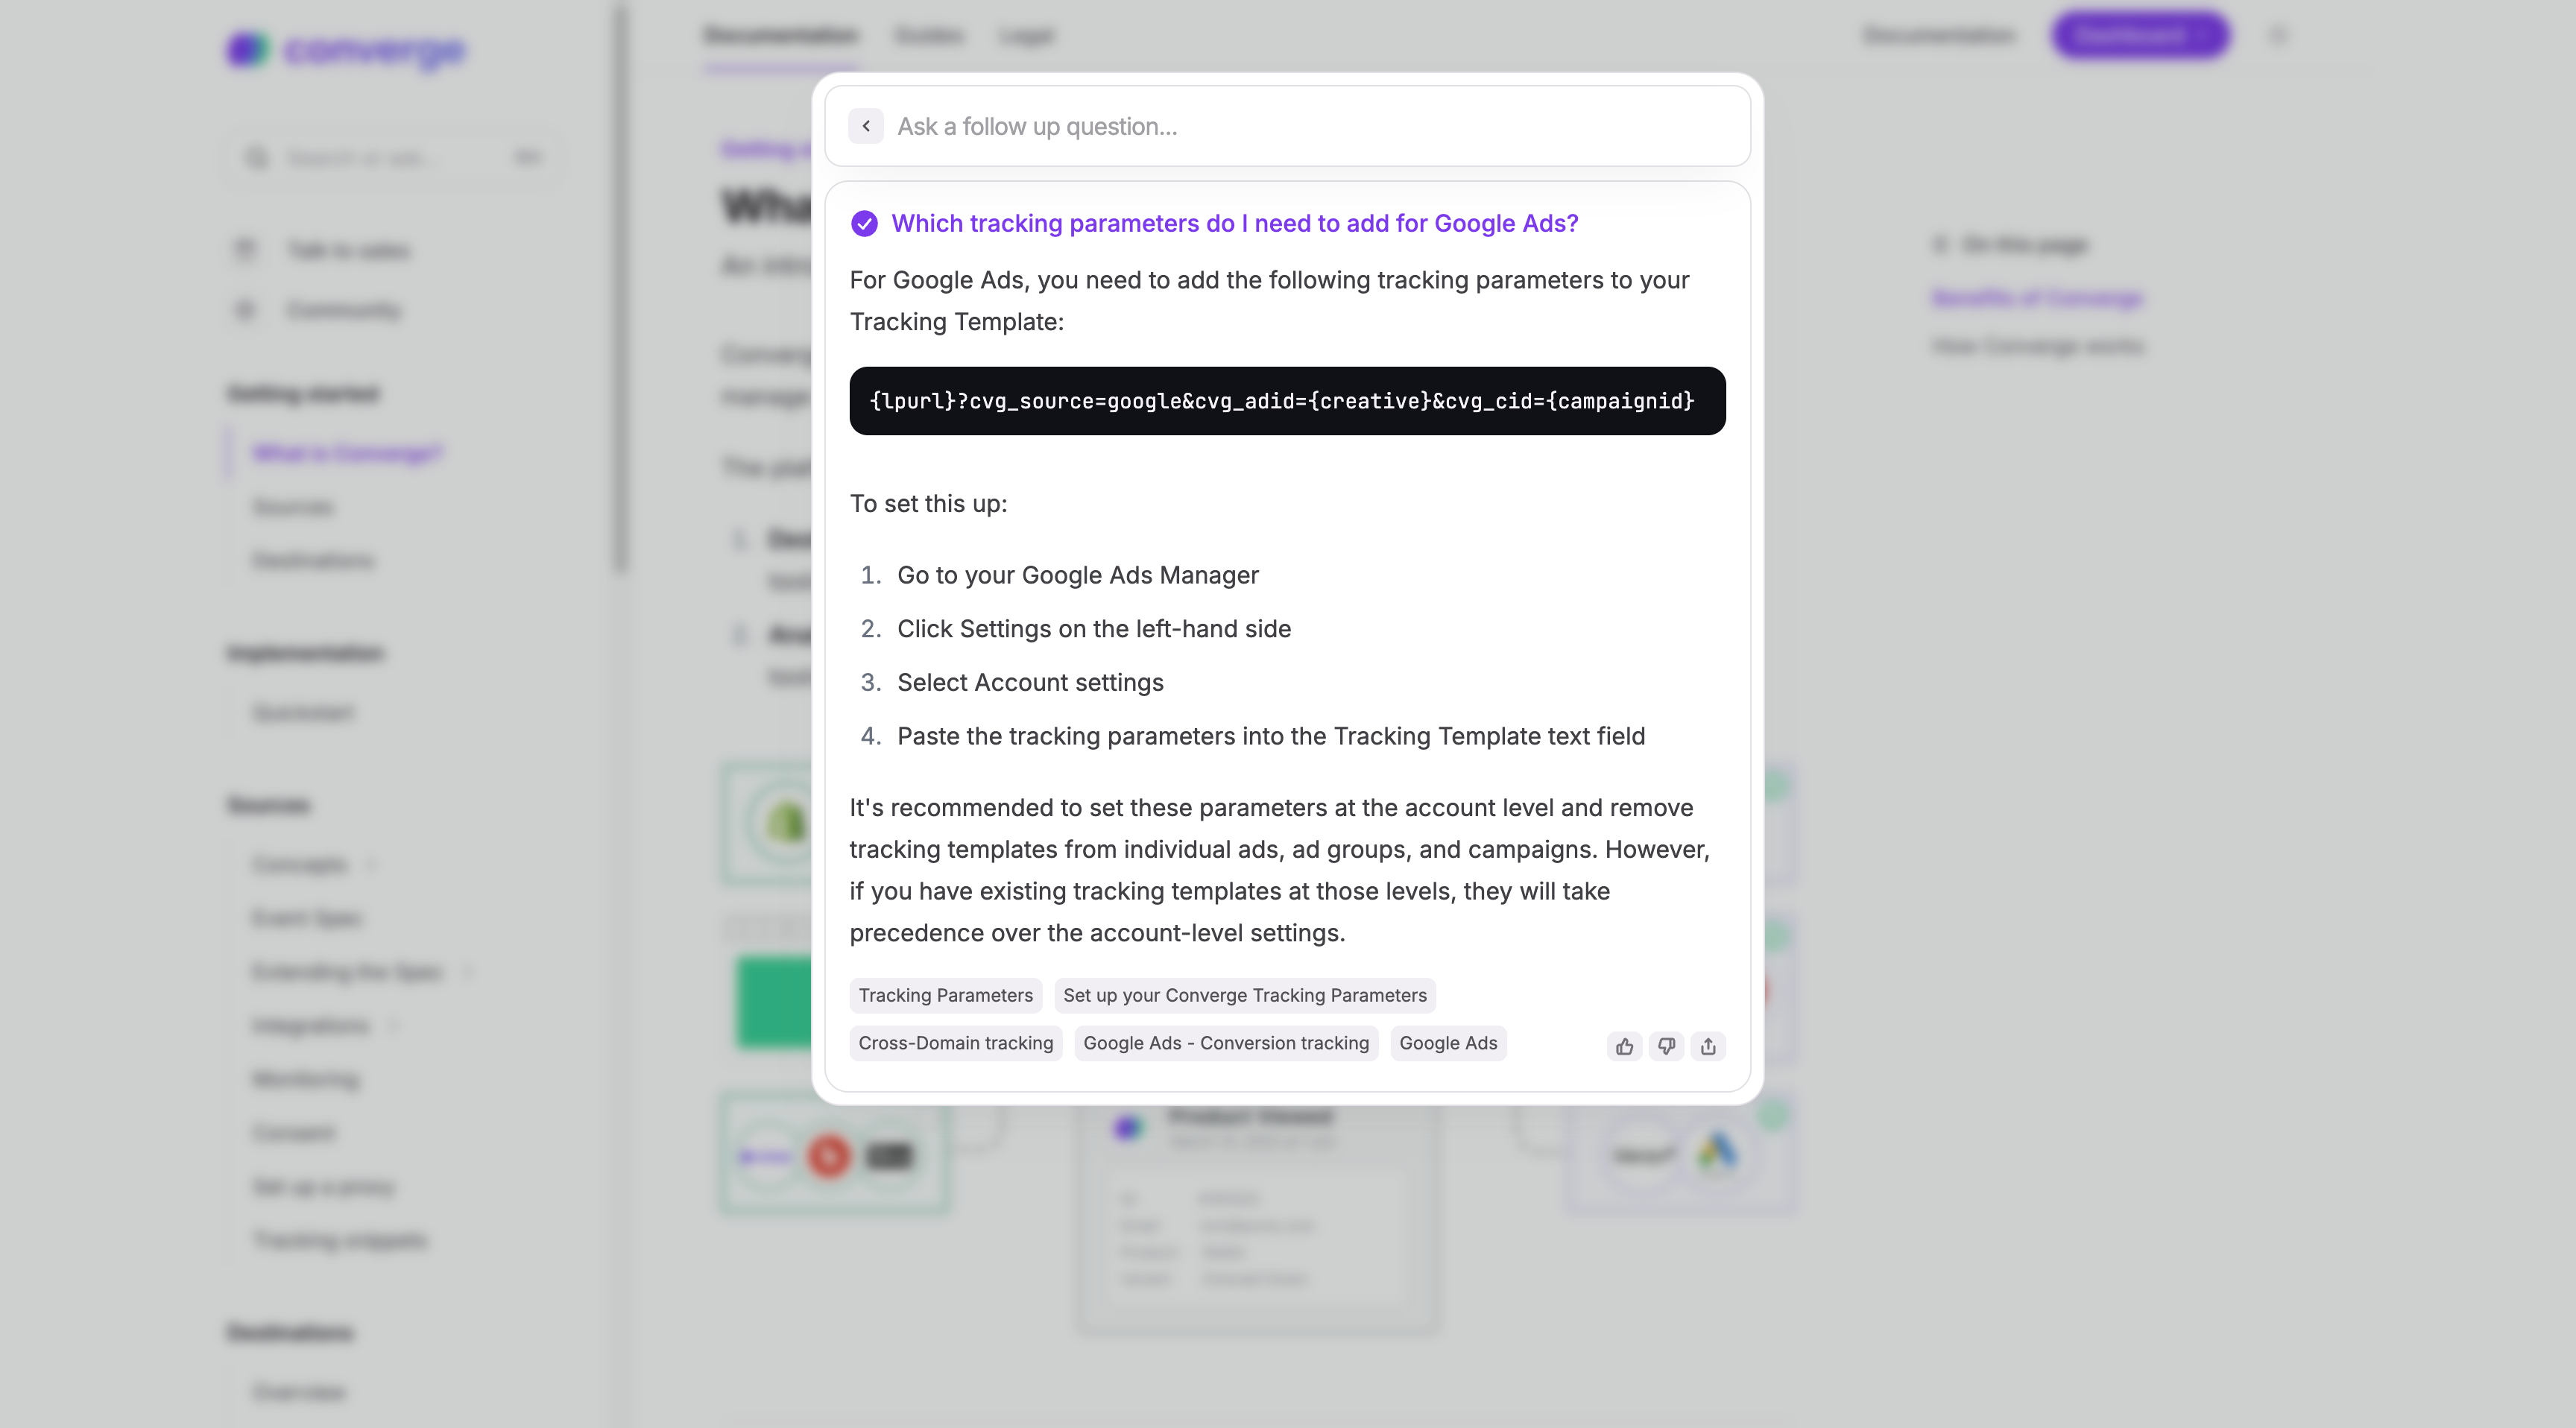The width and height of the screenshot is (2576, 1428).
Task: Click the thumbs down feedback icon
Action: [x=1666, y=1046]
